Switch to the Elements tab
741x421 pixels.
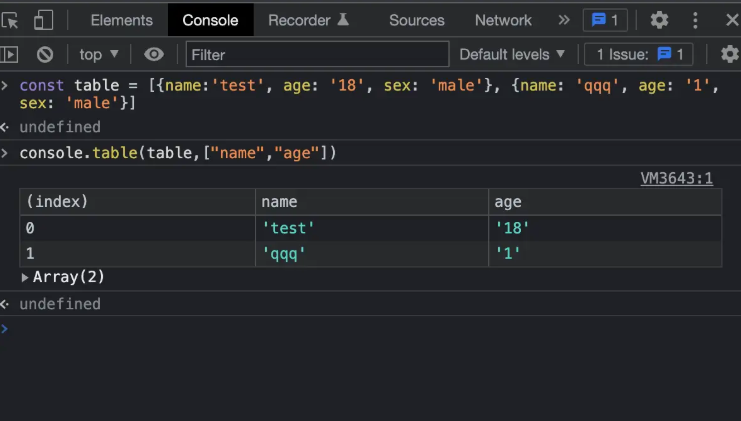[122, 20]
